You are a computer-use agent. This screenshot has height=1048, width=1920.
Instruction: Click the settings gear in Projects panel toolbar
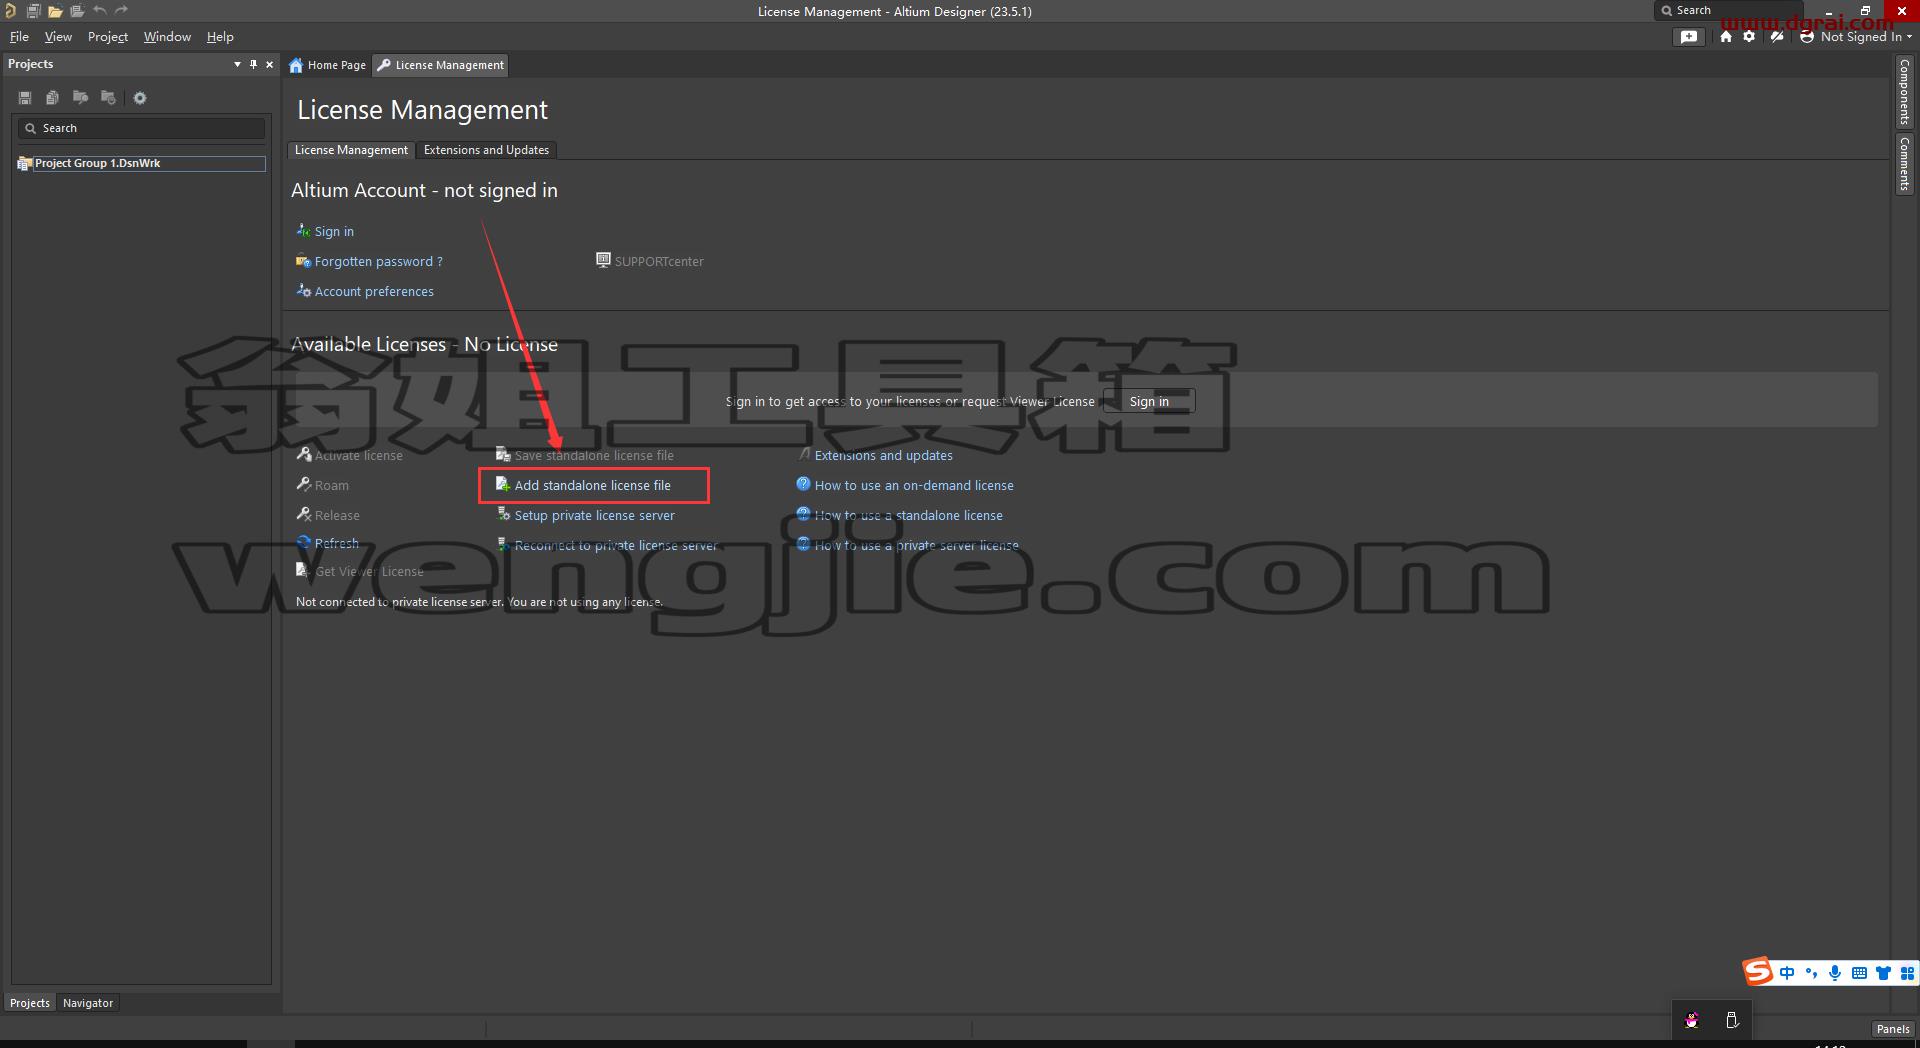coord(140,98)
